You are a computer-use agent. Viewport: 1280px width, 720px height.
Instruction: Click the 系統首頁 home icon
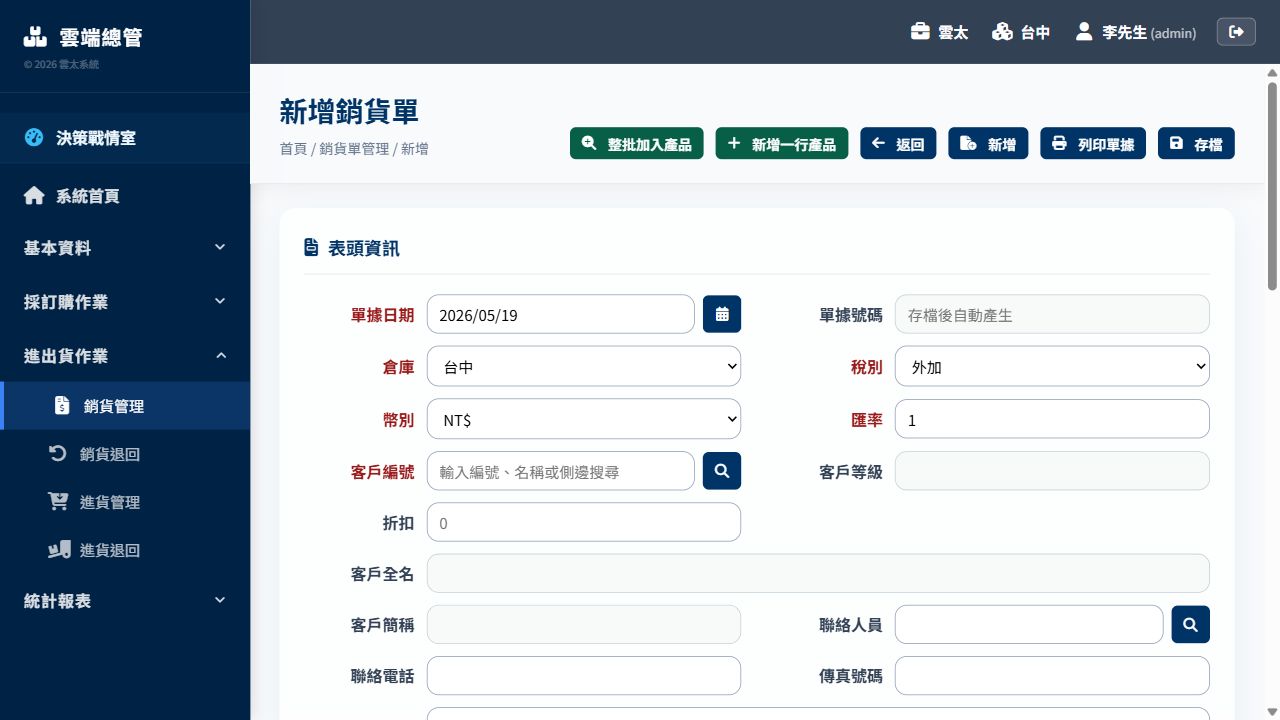point(34,196)
